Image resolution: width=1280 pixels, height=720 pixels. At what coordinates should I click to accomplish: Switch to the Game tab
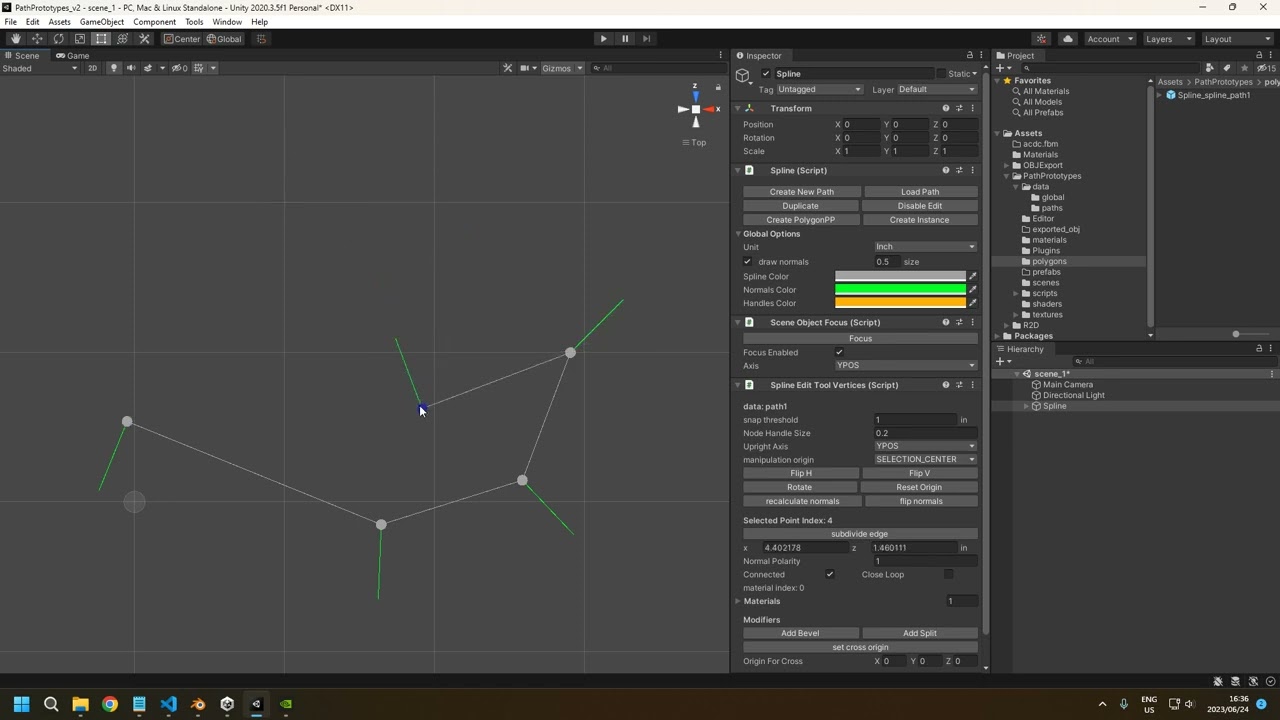click(72, 56)
